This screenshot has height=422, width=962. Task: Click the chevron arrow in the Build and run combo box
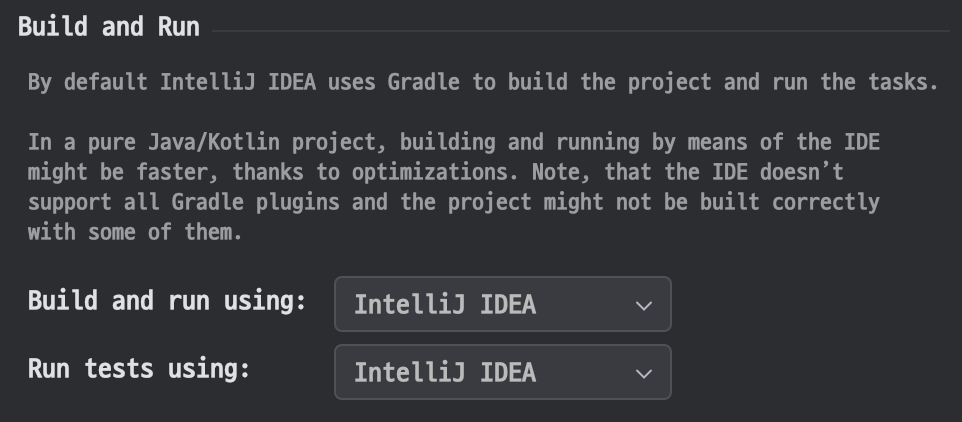(644, 305)
